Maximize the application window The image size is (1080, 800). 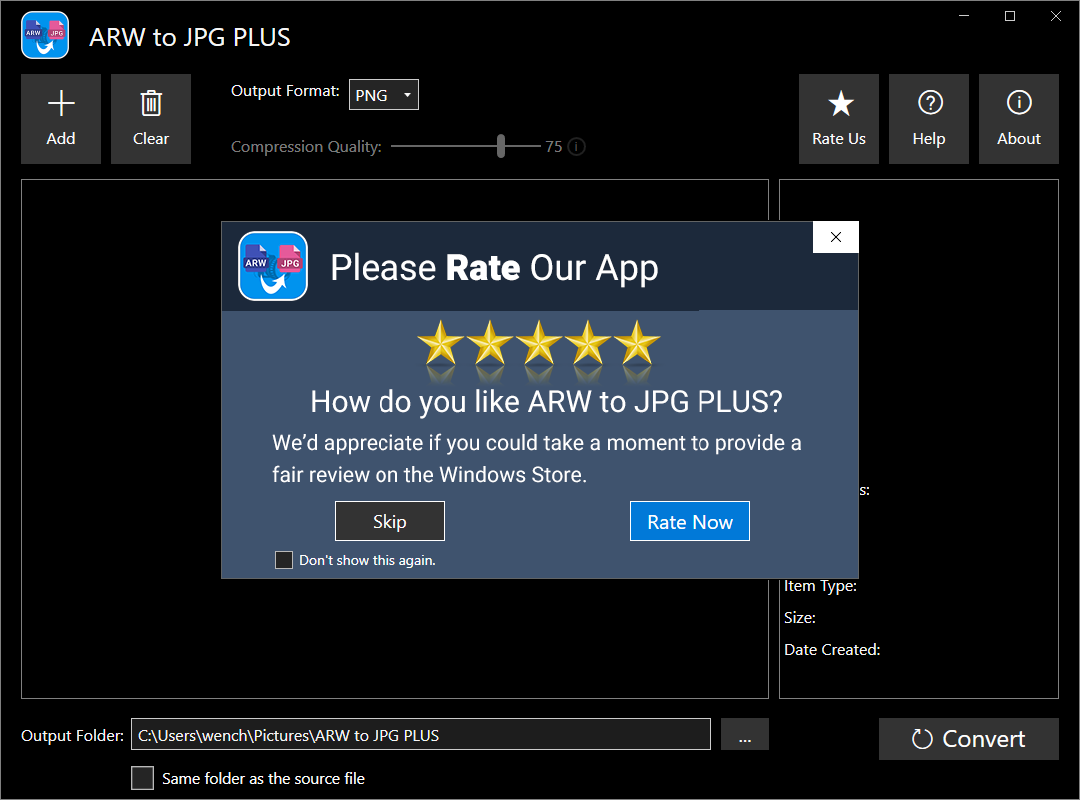(x=1010, y=16)
